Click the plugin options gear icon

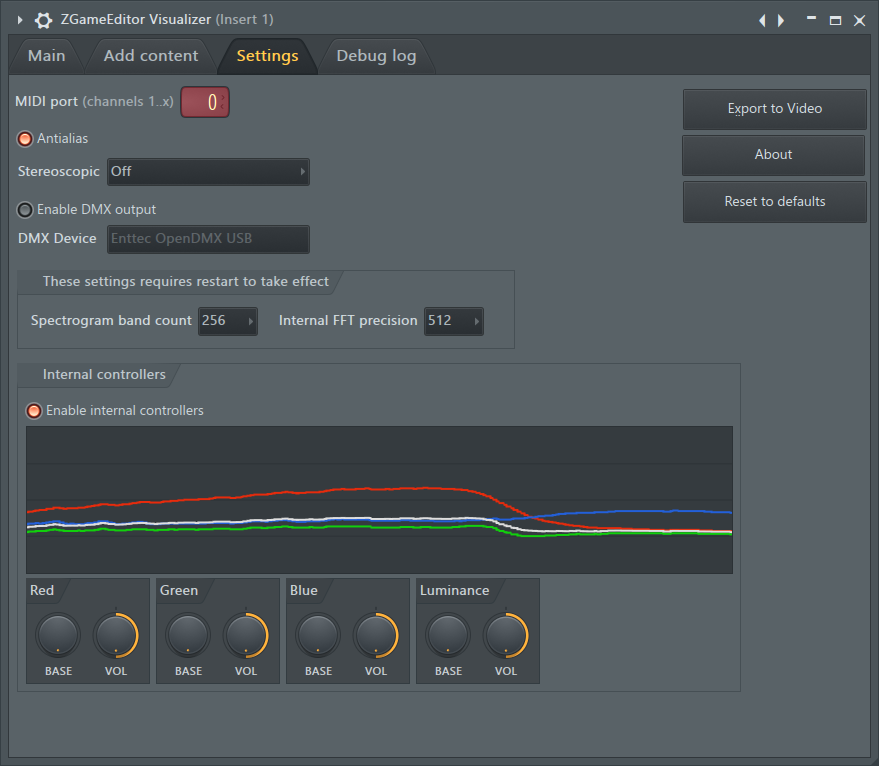coord(43,20)
